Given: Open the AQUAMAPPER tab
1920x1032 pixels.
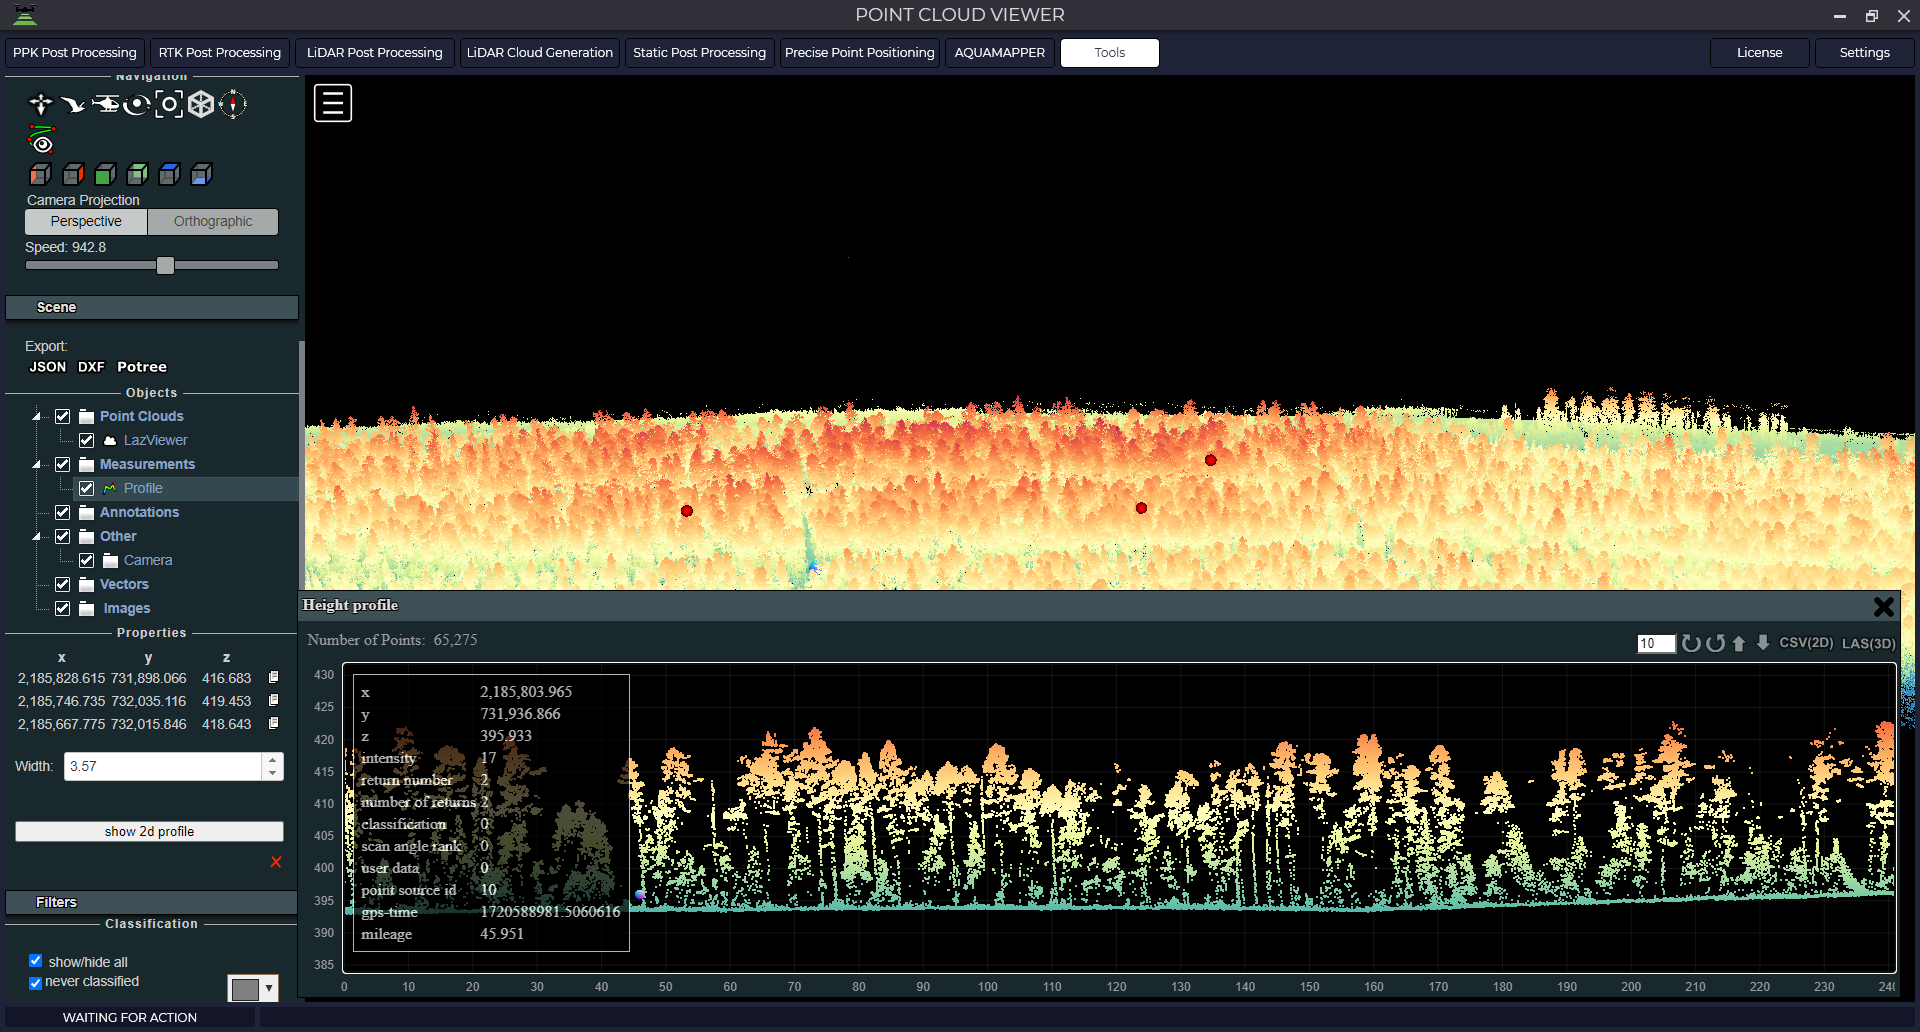Looking at the screenshot, I should pyautogui.click(x=1000, y=53).
